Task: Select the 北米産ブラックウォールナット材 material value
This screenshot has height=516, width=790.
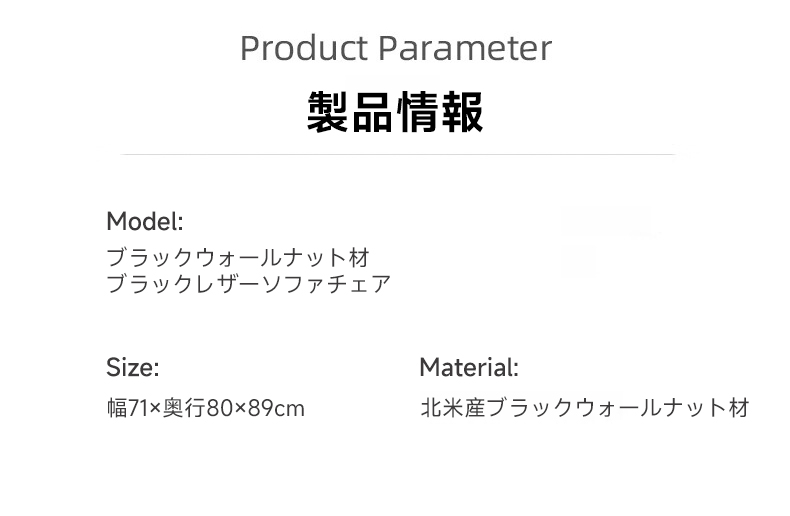Action: (585, 408)
